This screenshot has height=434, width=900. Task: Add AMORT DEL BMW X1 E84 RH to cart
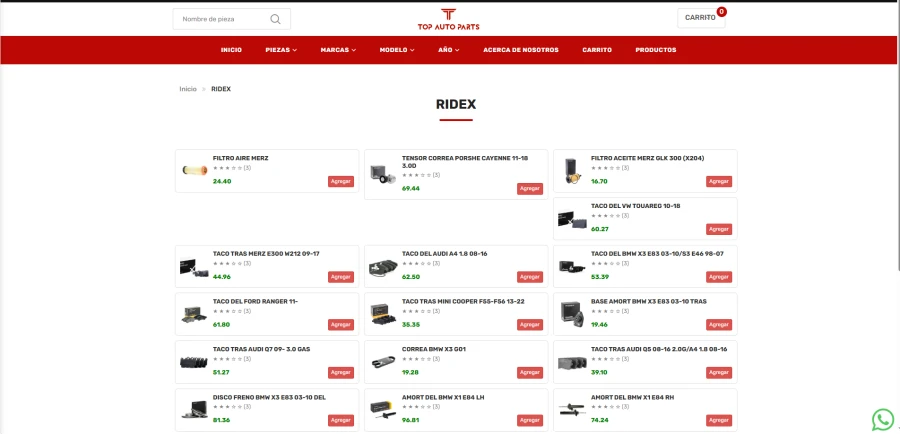click(719, 420)
